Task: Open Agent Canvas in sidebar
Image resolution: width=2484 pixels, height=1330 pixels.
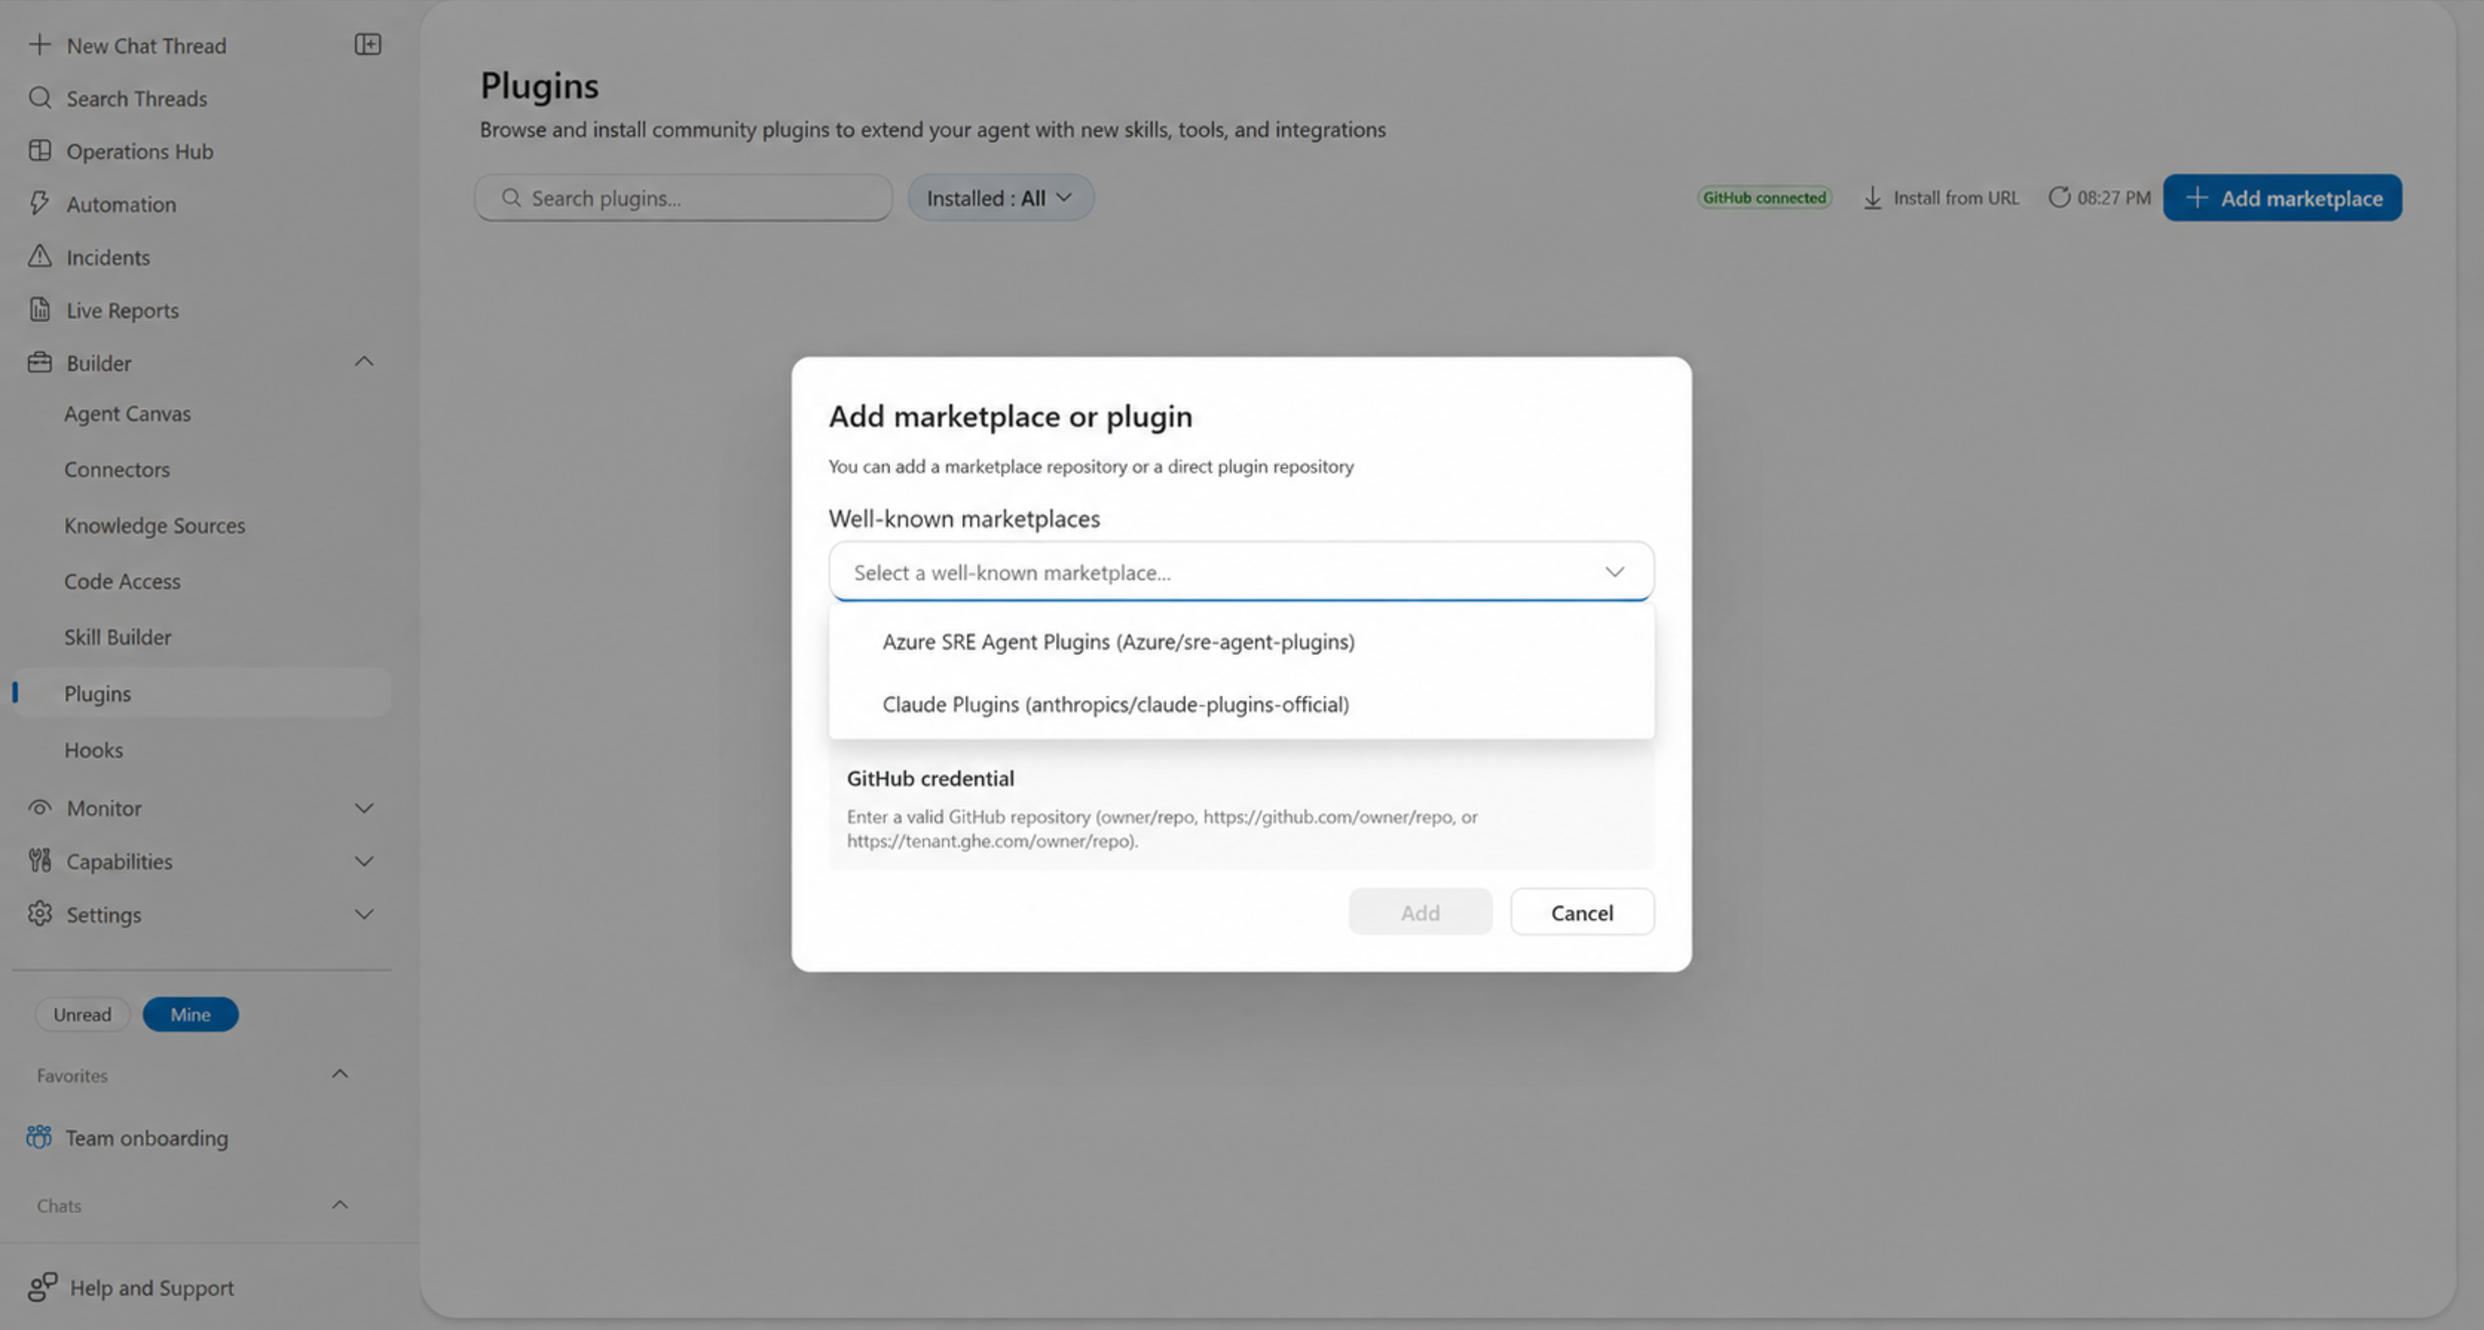Action: [x=127, y=413]
